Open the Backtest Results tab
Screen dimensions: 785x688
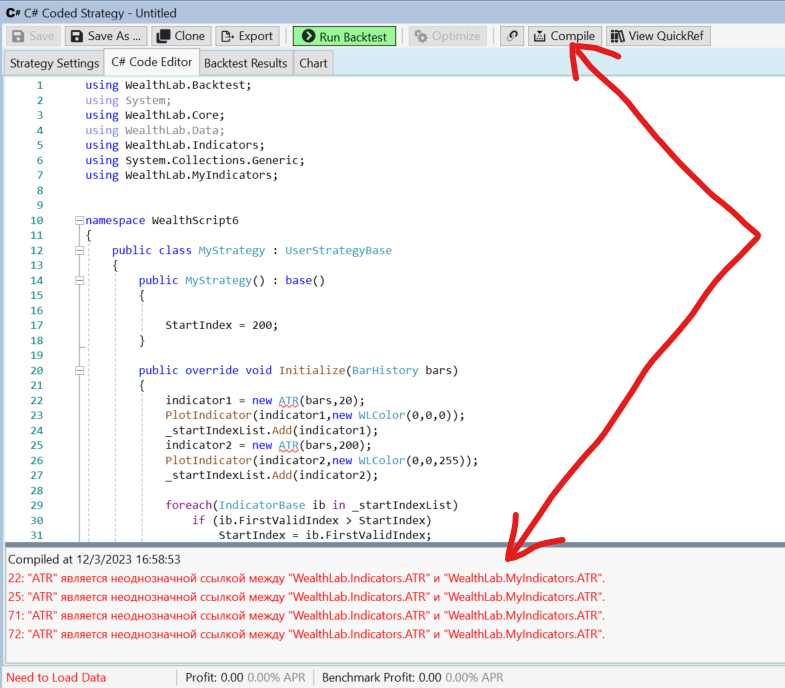tap(245, 63)
